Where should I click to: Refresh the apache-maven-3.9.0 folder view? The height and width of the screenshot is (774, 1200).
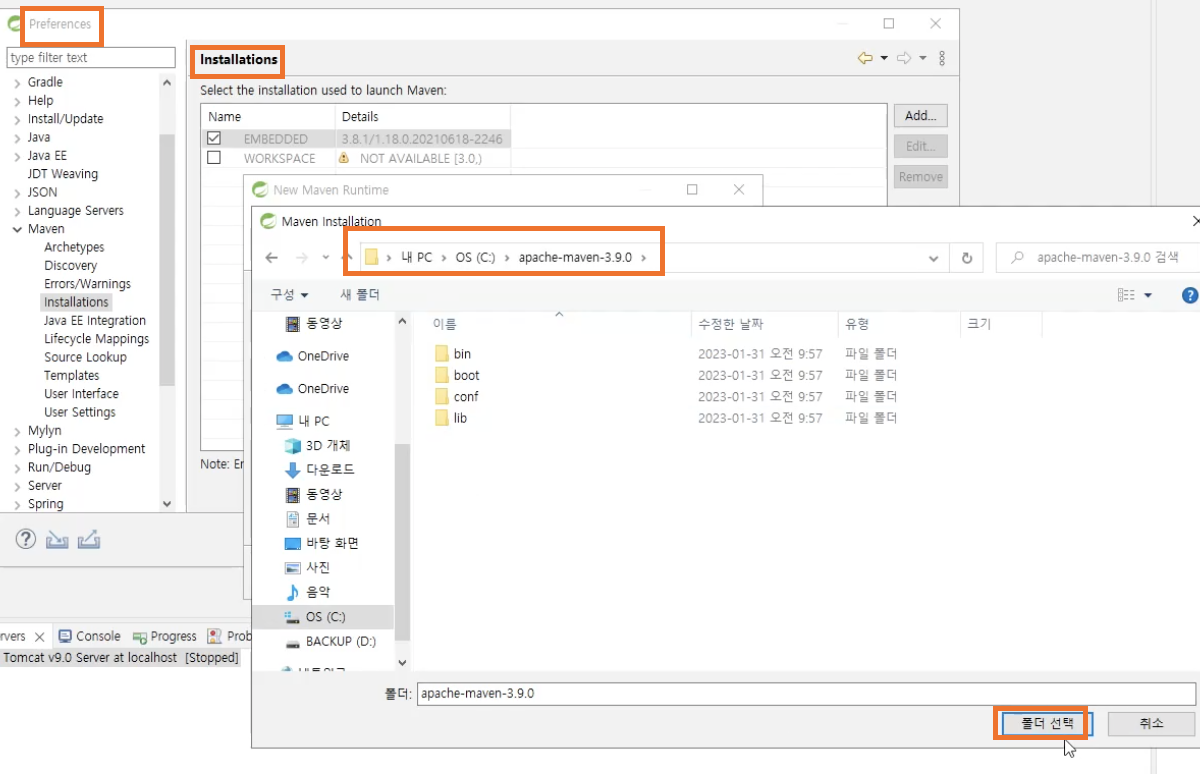(966, 258)
